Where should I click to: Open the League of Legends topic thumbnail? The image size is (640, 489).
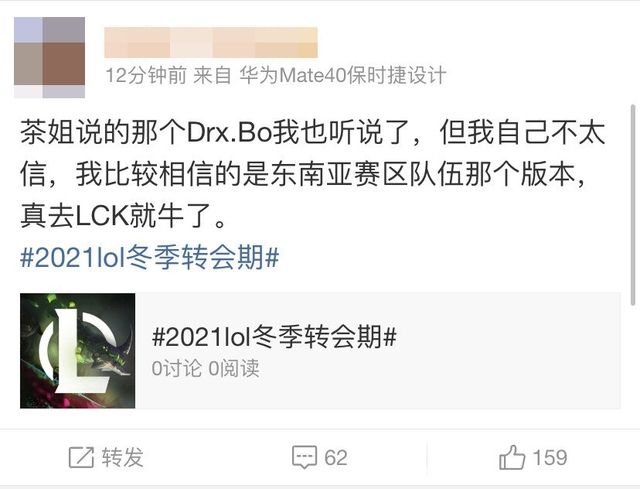click(78, 351)
